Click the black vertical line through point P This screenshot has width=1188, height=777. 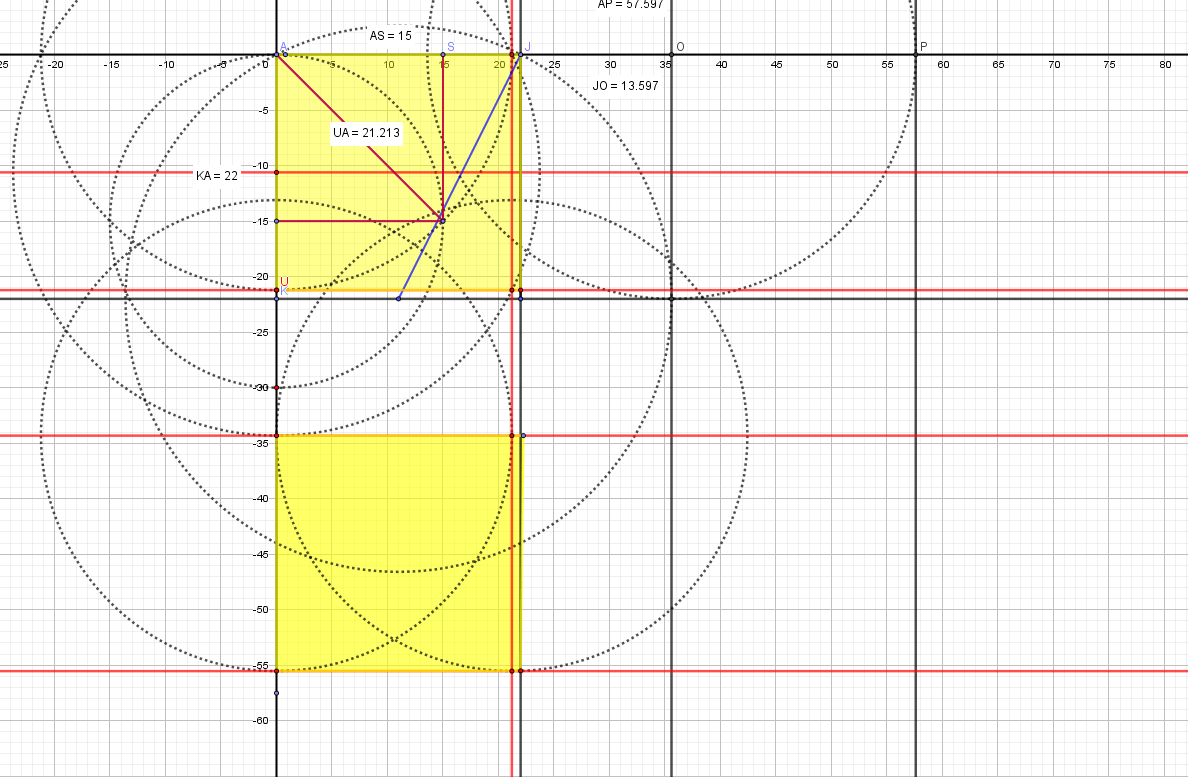click(x=916, y=400)
